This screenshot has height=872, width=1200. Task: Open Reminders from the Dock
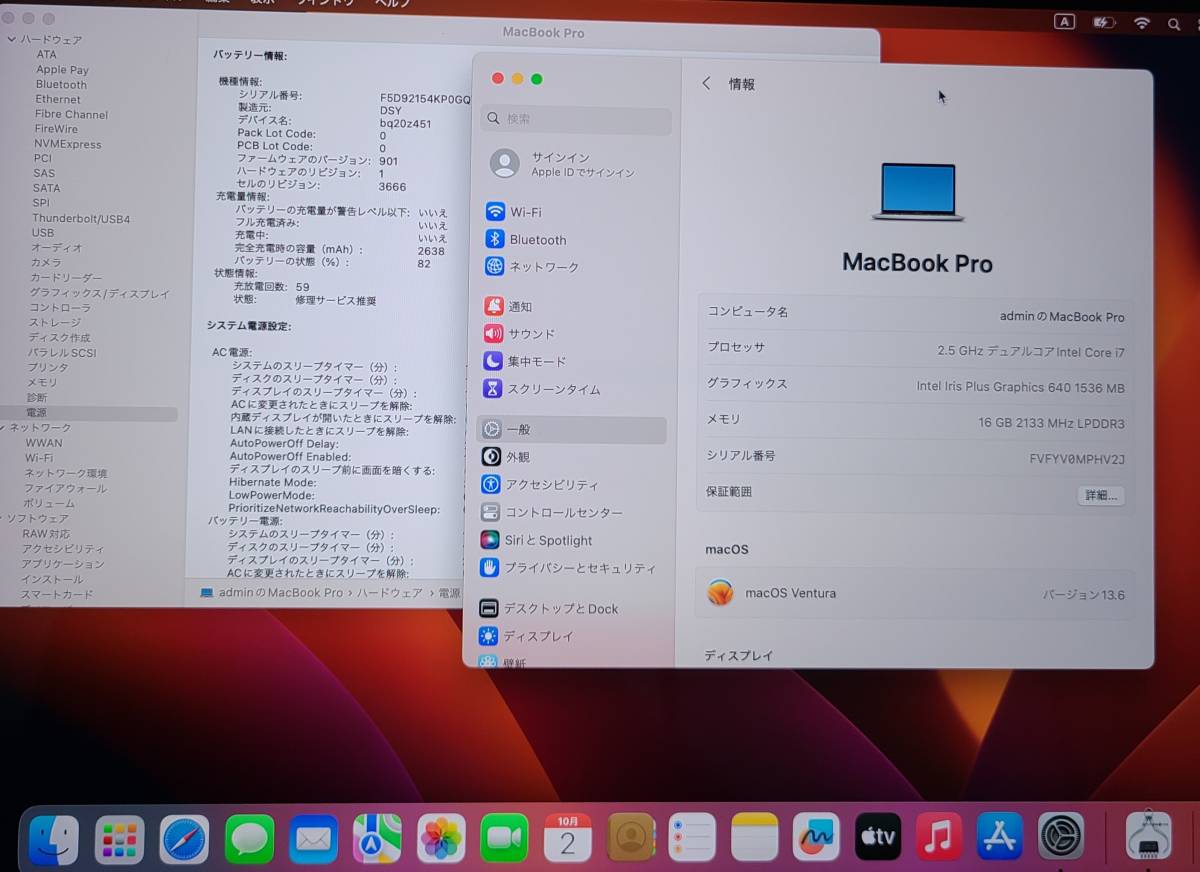[x=692, y=838]
